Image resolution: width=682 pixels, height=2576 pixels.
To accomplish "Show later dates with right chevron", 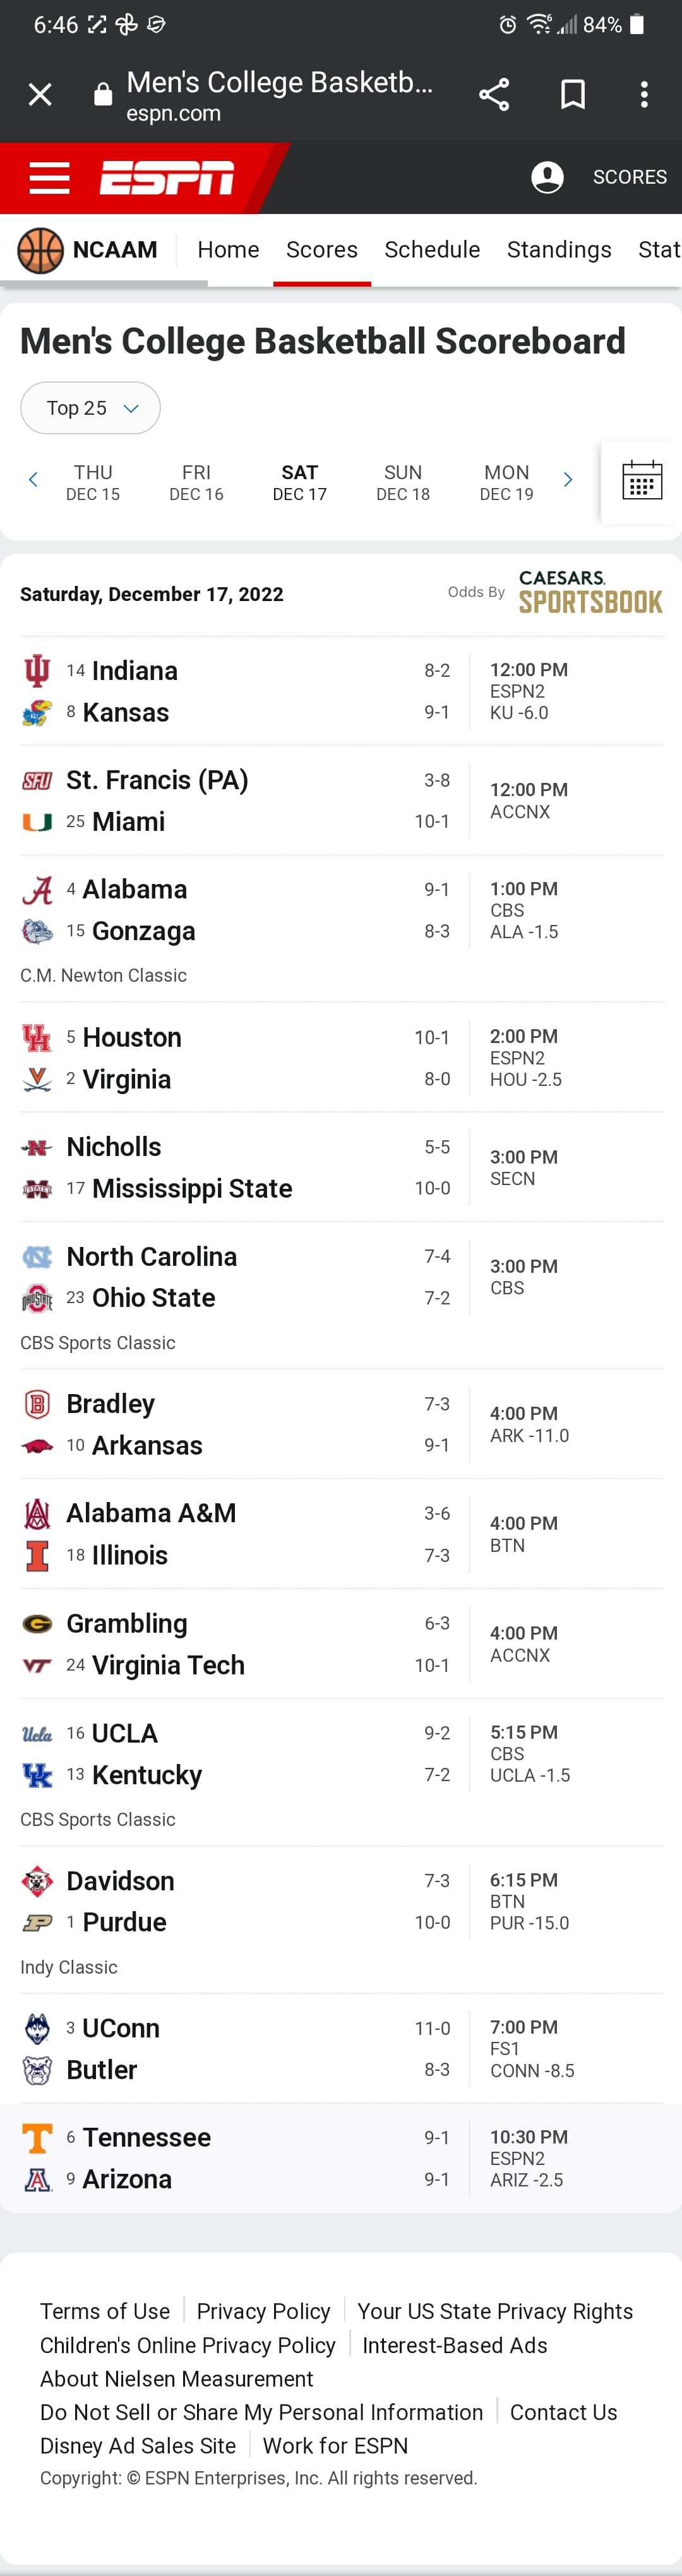I will 568,480.
